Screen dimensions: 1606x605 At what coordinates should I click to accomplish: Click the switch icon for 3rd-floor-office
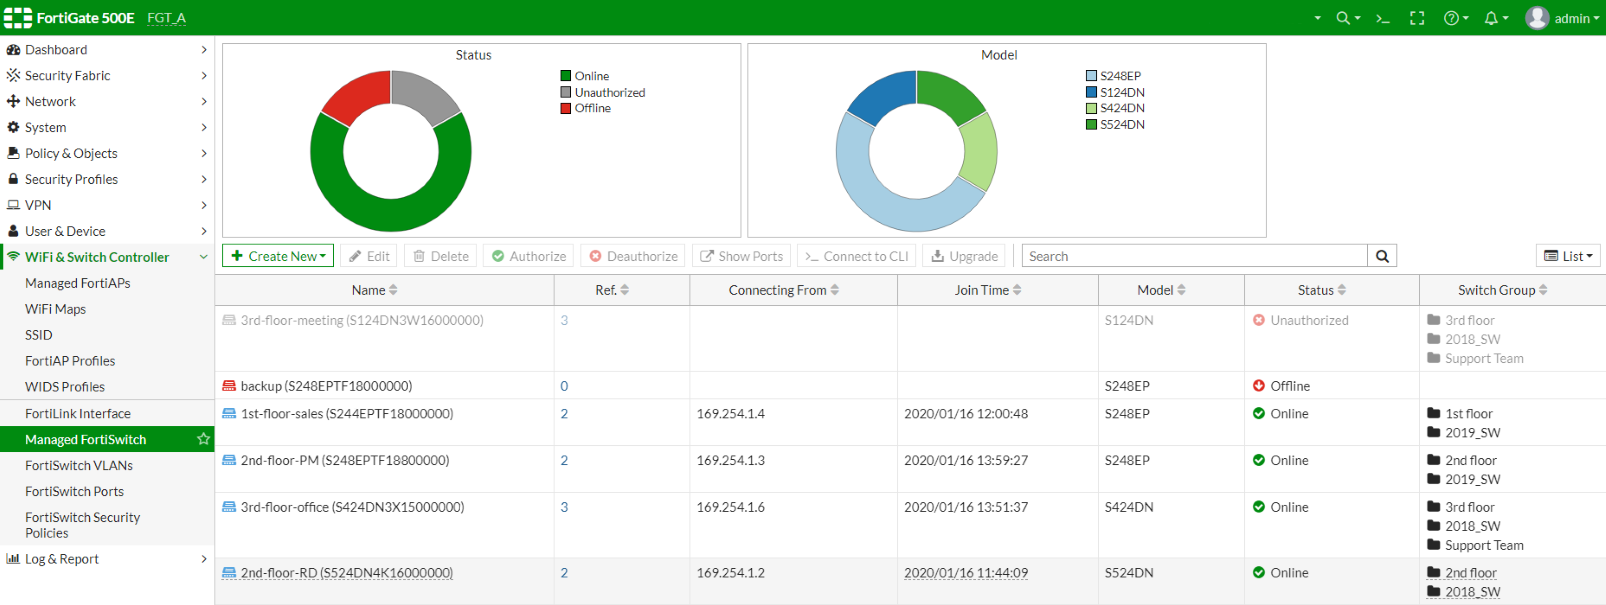[x=229, y=507]
